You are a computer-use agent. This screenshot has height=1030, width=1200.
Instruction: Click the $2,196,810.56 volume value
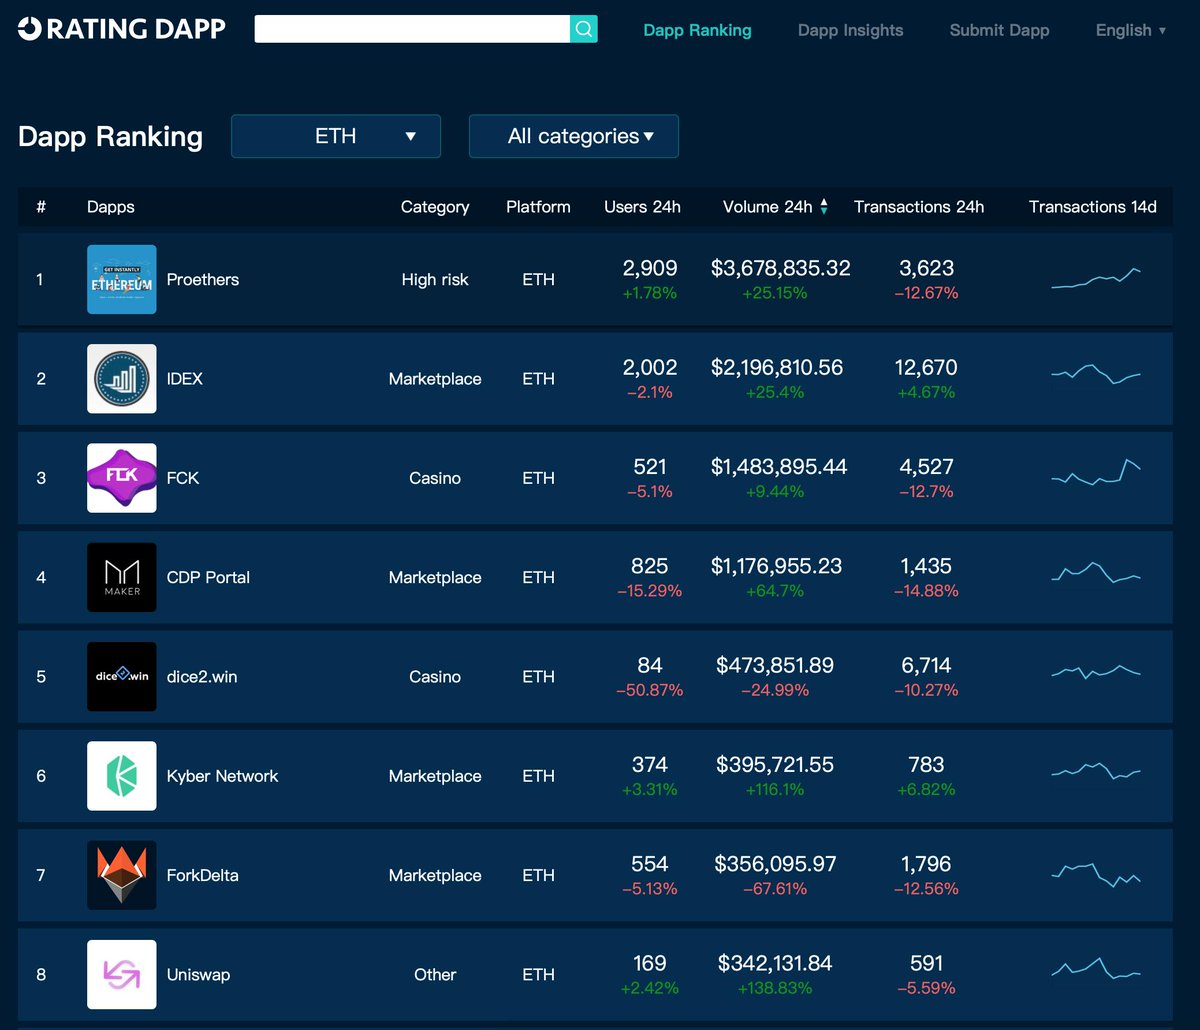[777, 368]
